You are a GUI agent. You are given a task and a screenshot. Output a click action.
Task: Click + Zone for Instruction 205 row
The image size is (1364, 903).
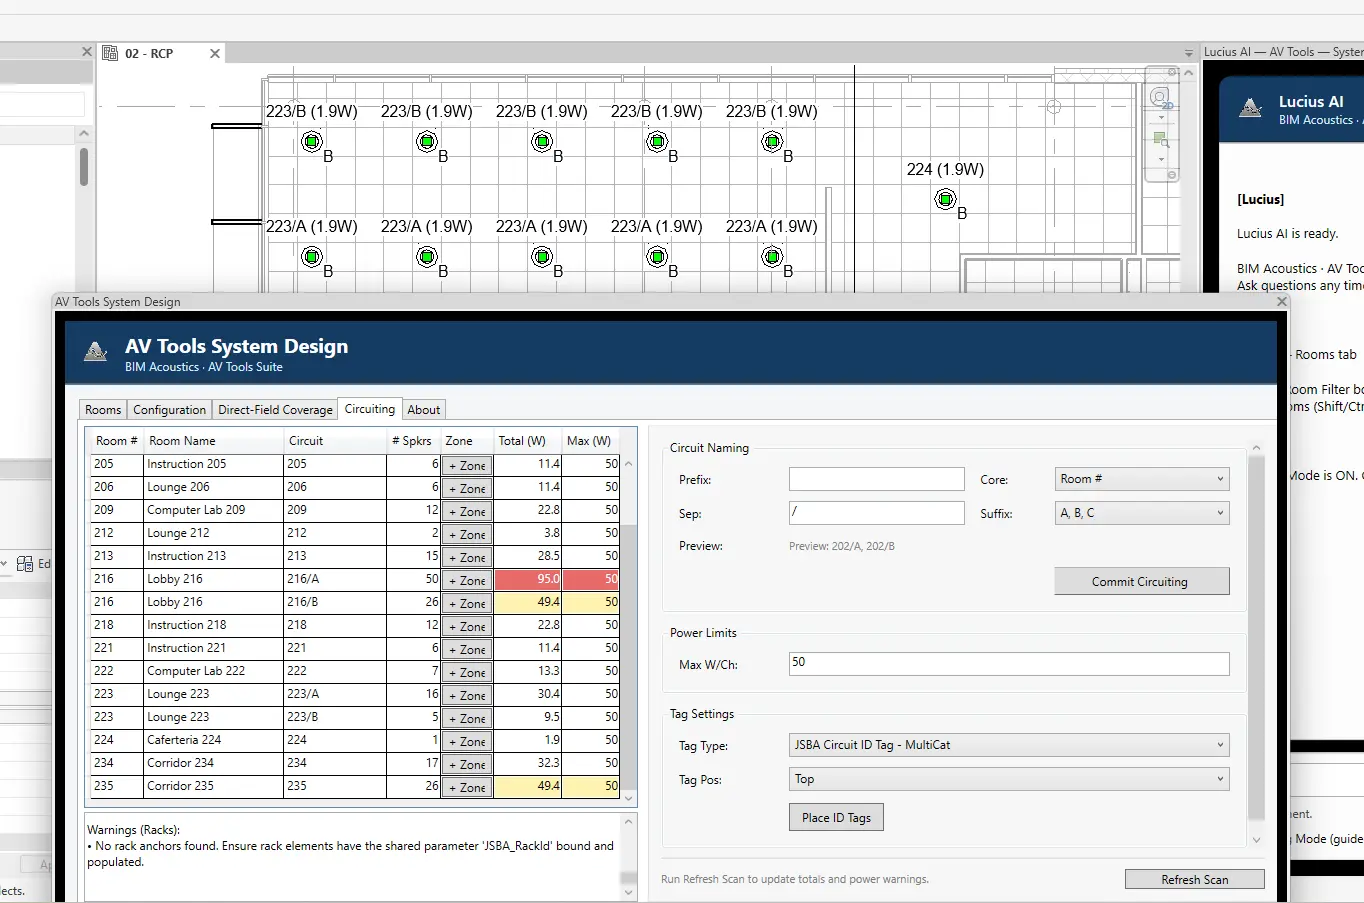(467, 465)
